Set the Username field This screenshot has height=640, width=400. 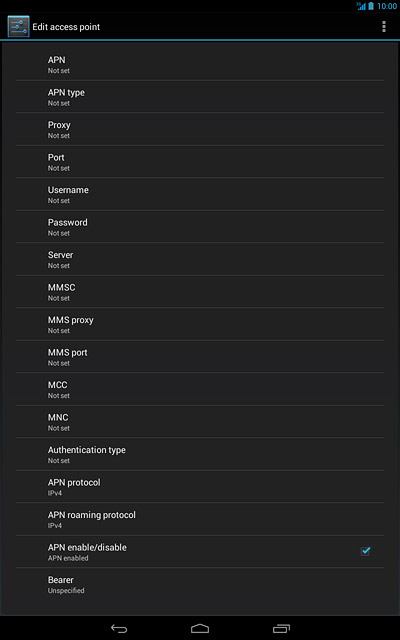point(200,194)
